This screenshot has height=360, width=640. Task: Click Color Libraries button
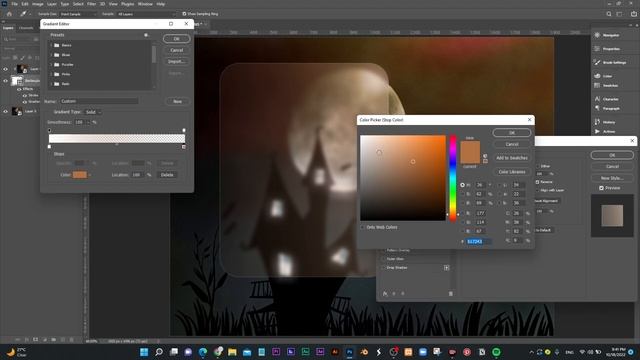point(512,172)
